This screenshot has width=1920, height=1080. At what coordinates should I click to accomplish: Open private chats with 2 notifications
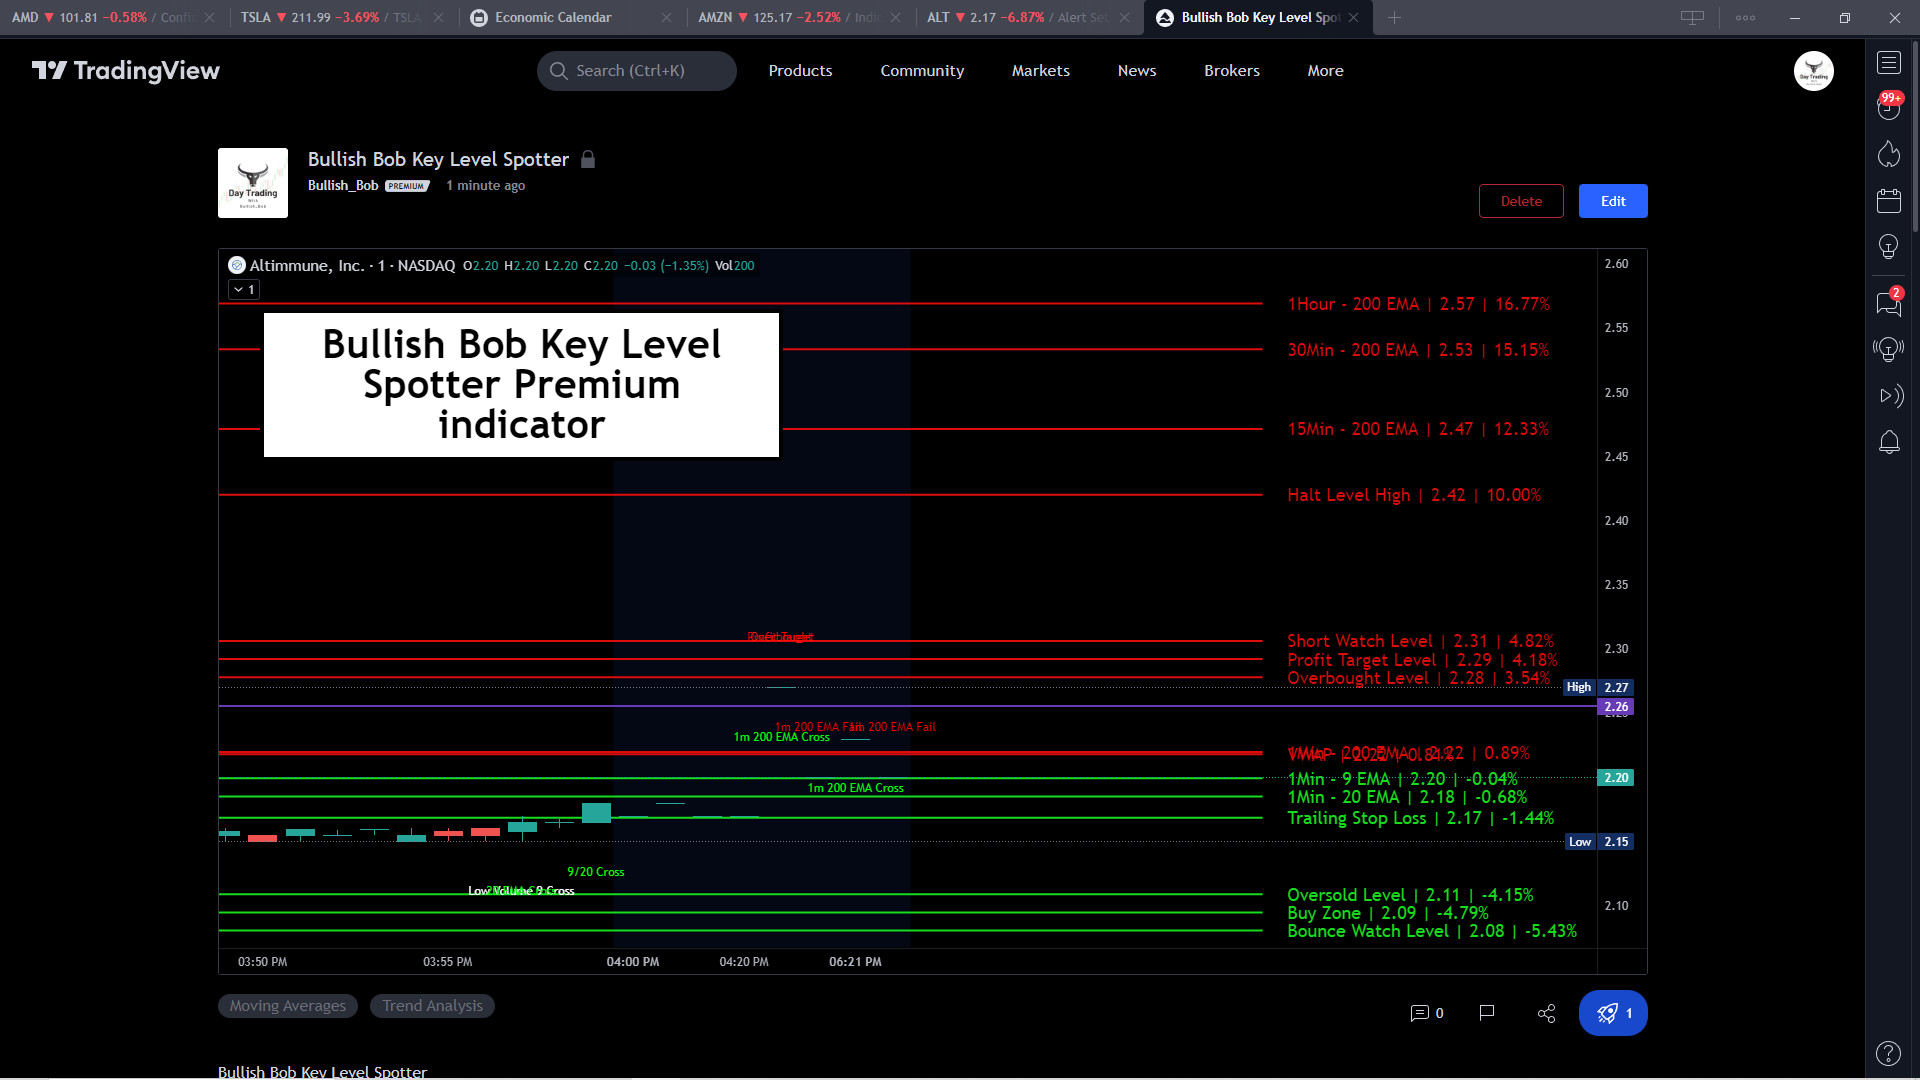pos(1889,304)
